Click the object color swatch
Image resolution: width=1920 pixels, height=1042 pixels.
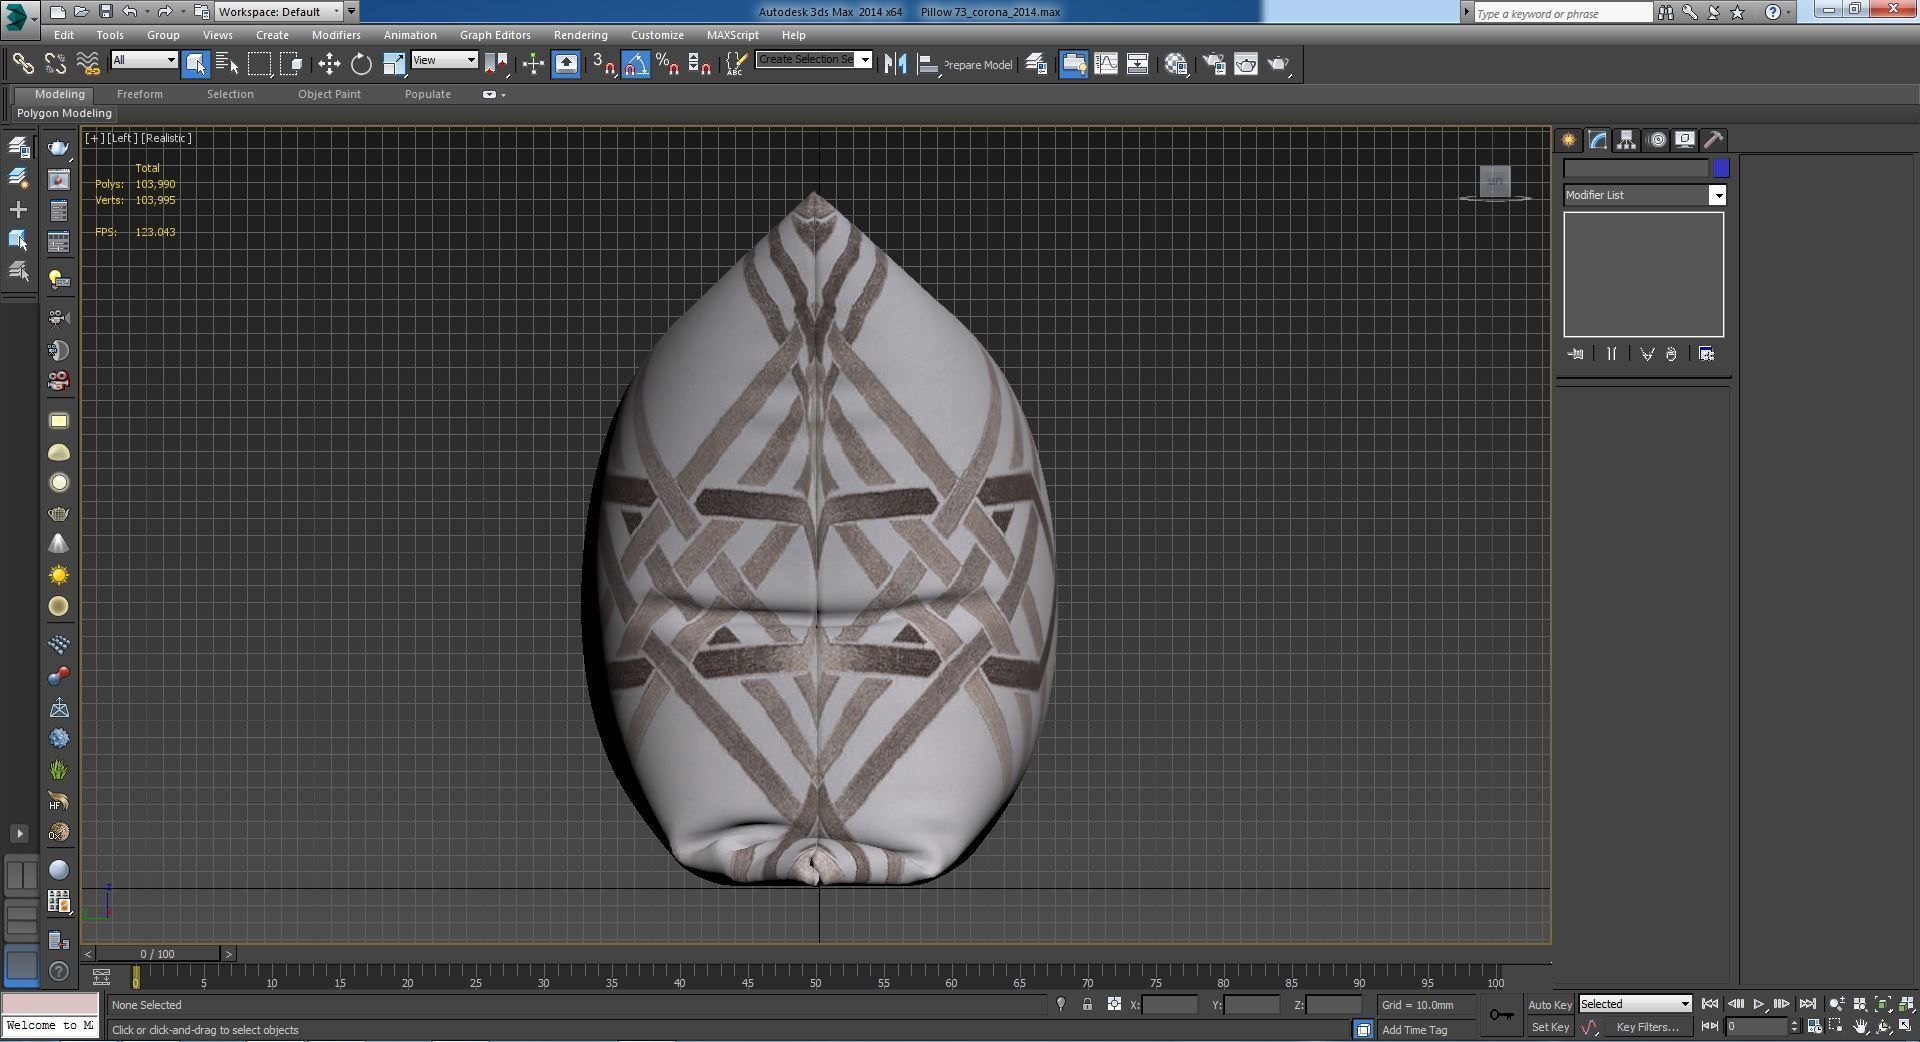point(1721,168)
